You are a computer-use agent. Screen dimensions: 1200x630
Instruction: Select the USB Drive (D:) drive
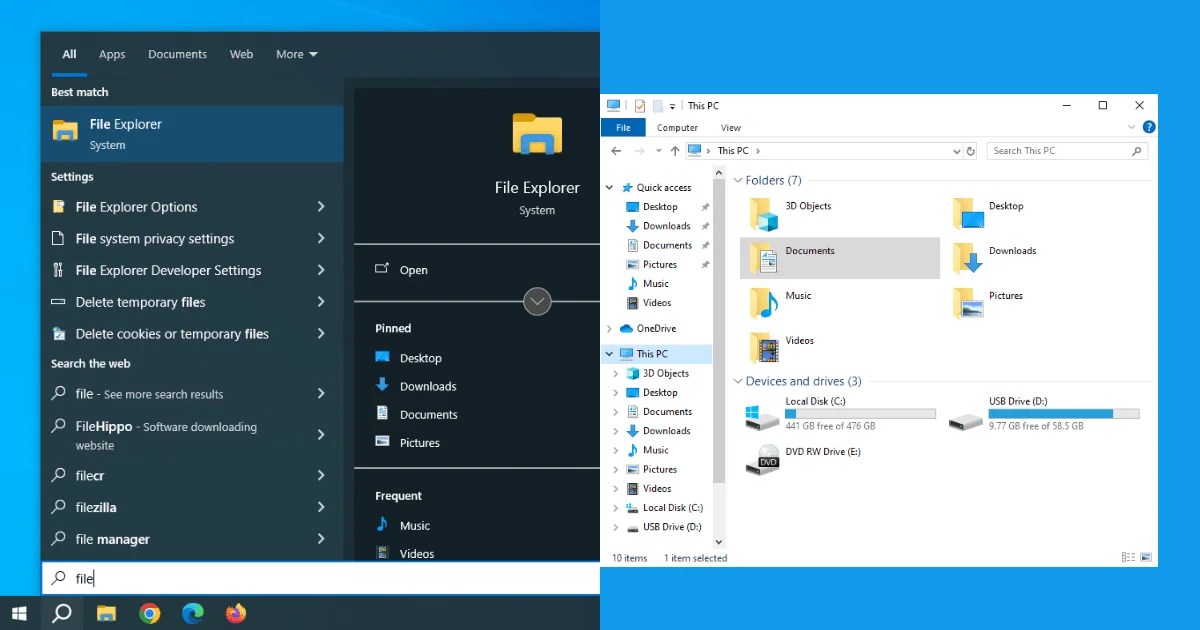(1044, 414)
